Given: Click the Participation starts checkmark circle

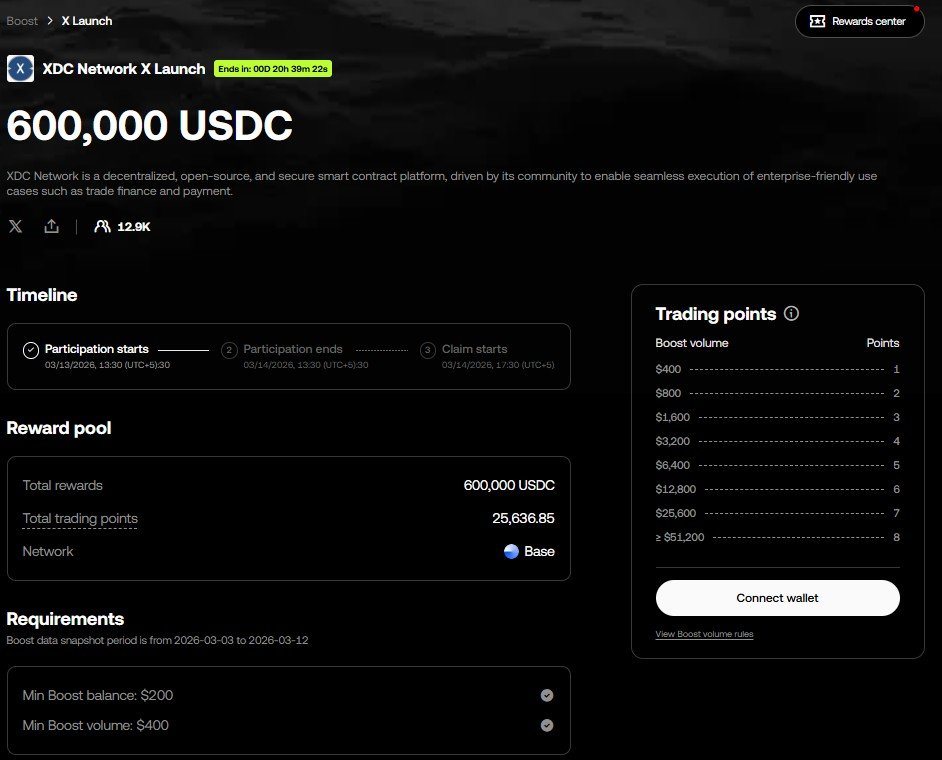Looking at the screenshot, I should 31,350.
